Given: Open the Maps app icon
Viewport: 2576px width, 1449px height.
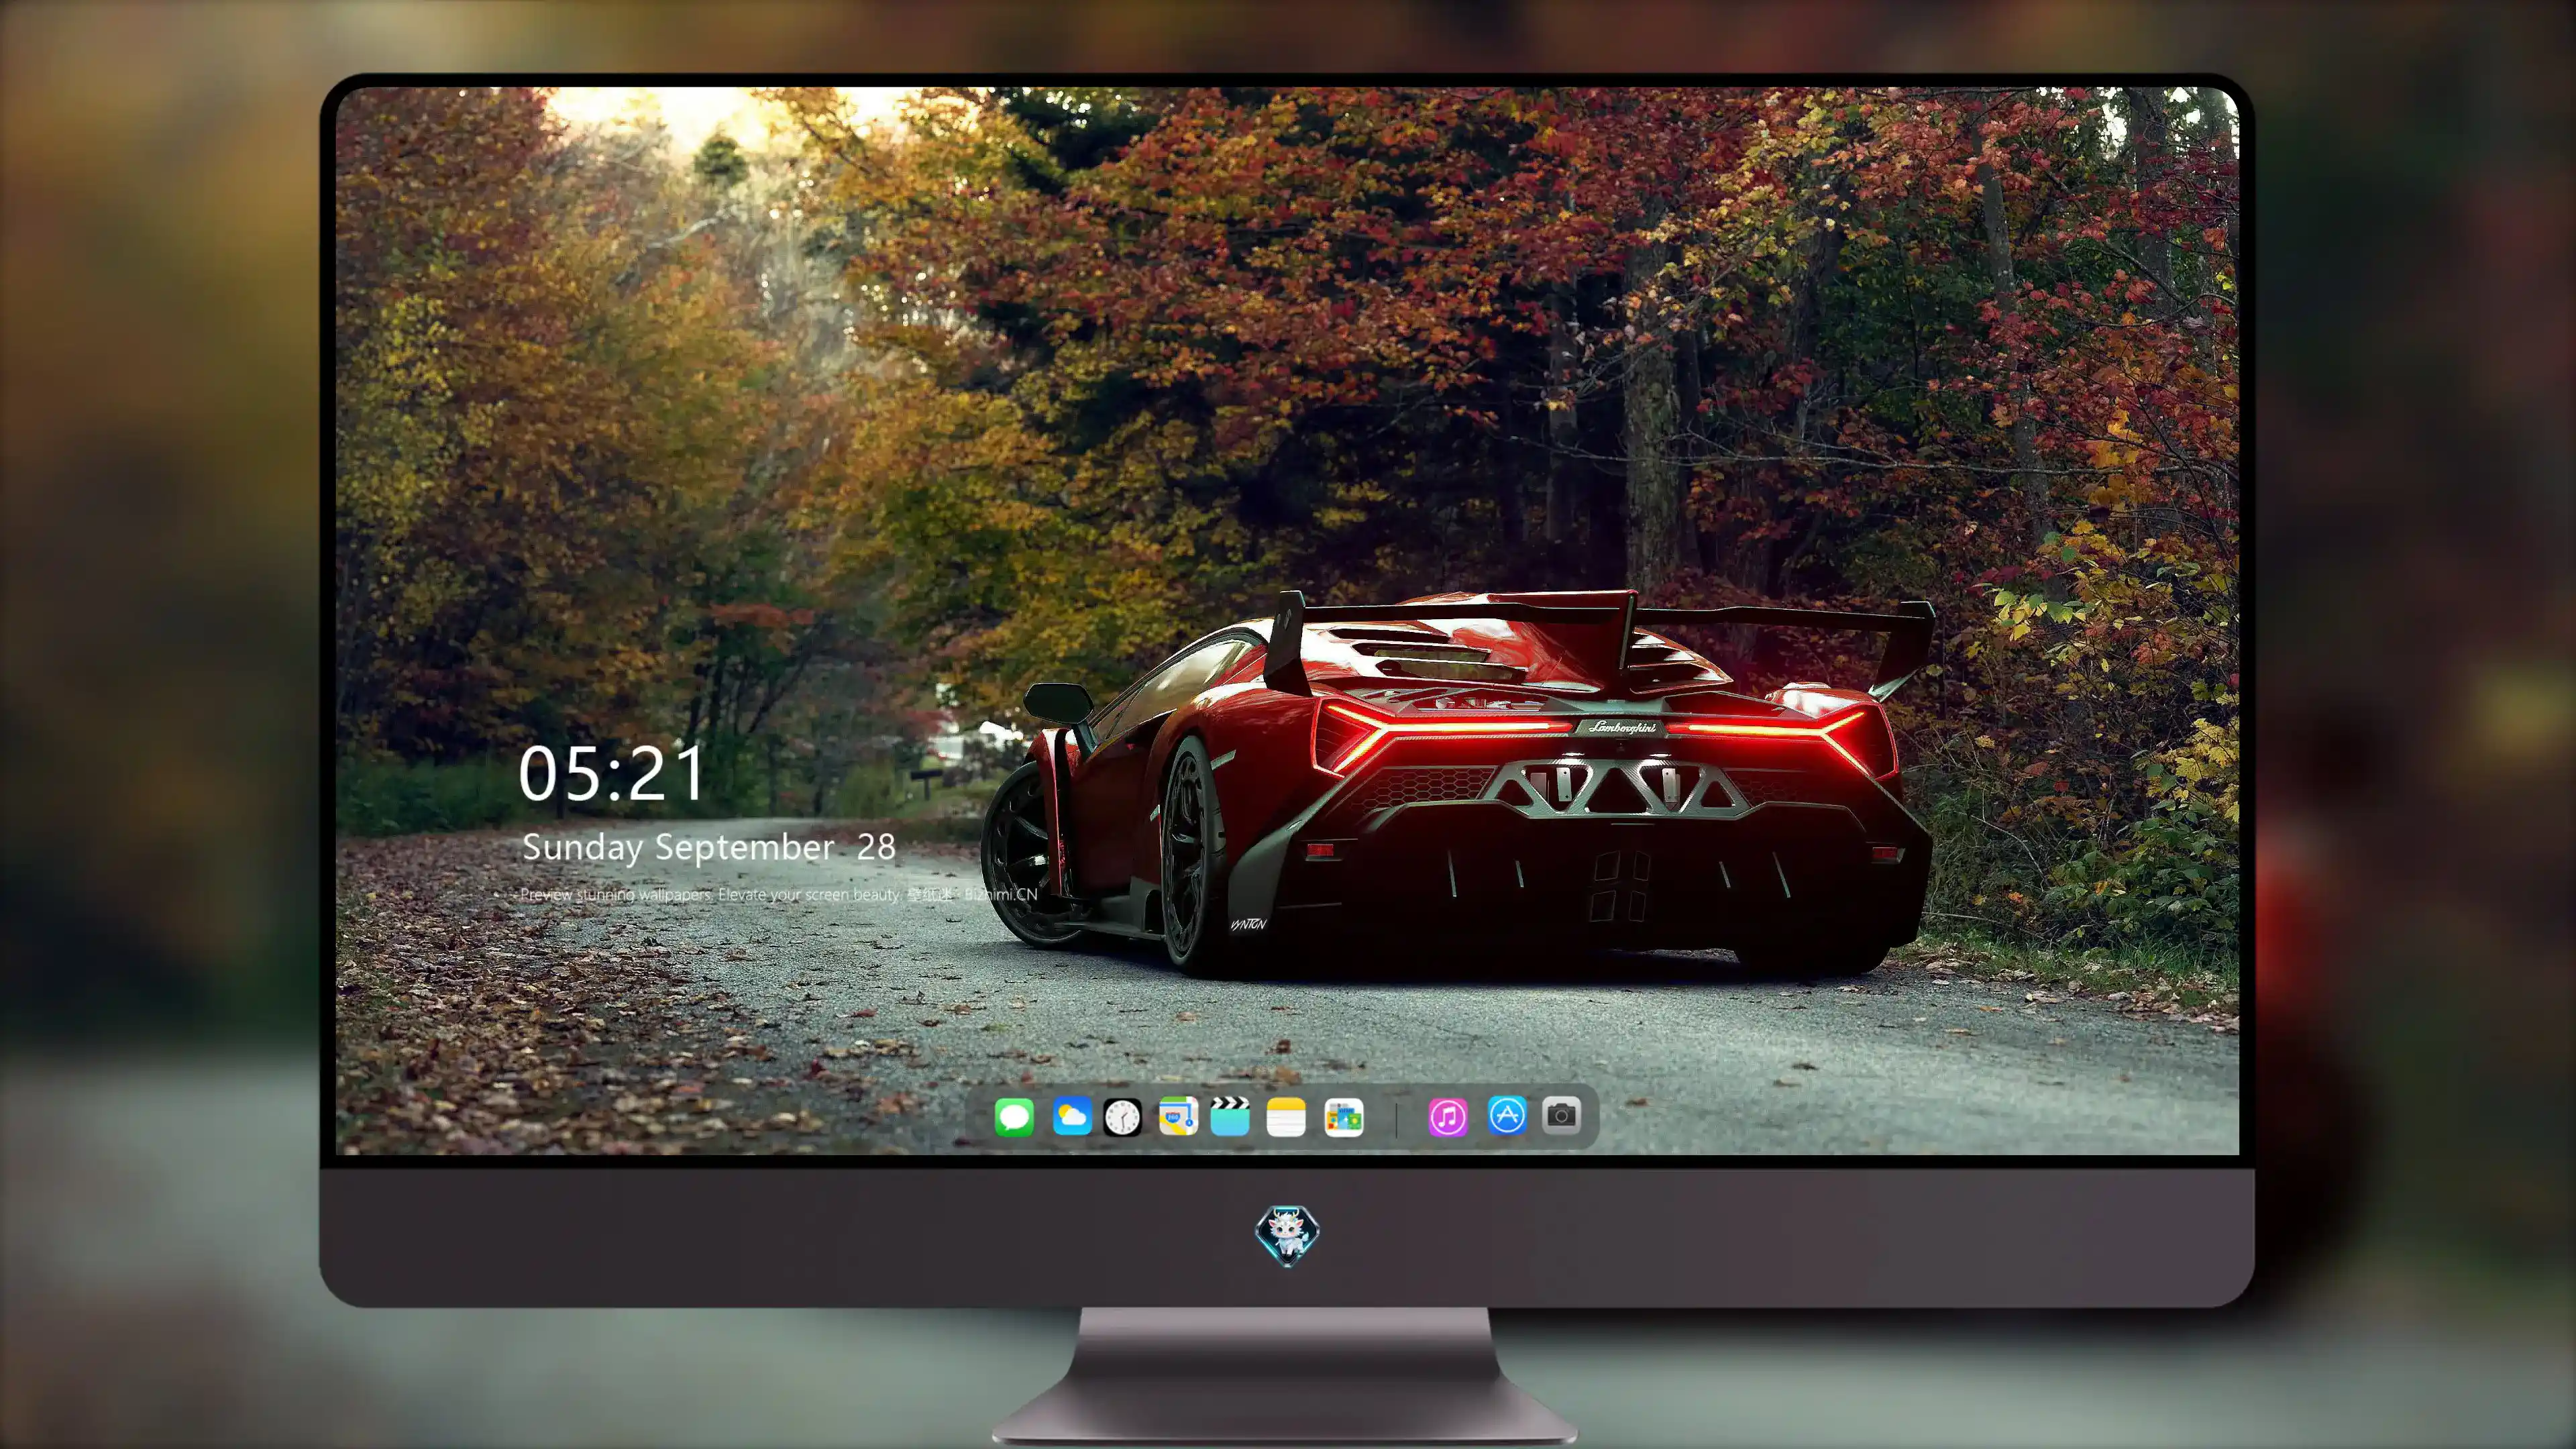Looking at the screenshot, I should (1178, 1116).
